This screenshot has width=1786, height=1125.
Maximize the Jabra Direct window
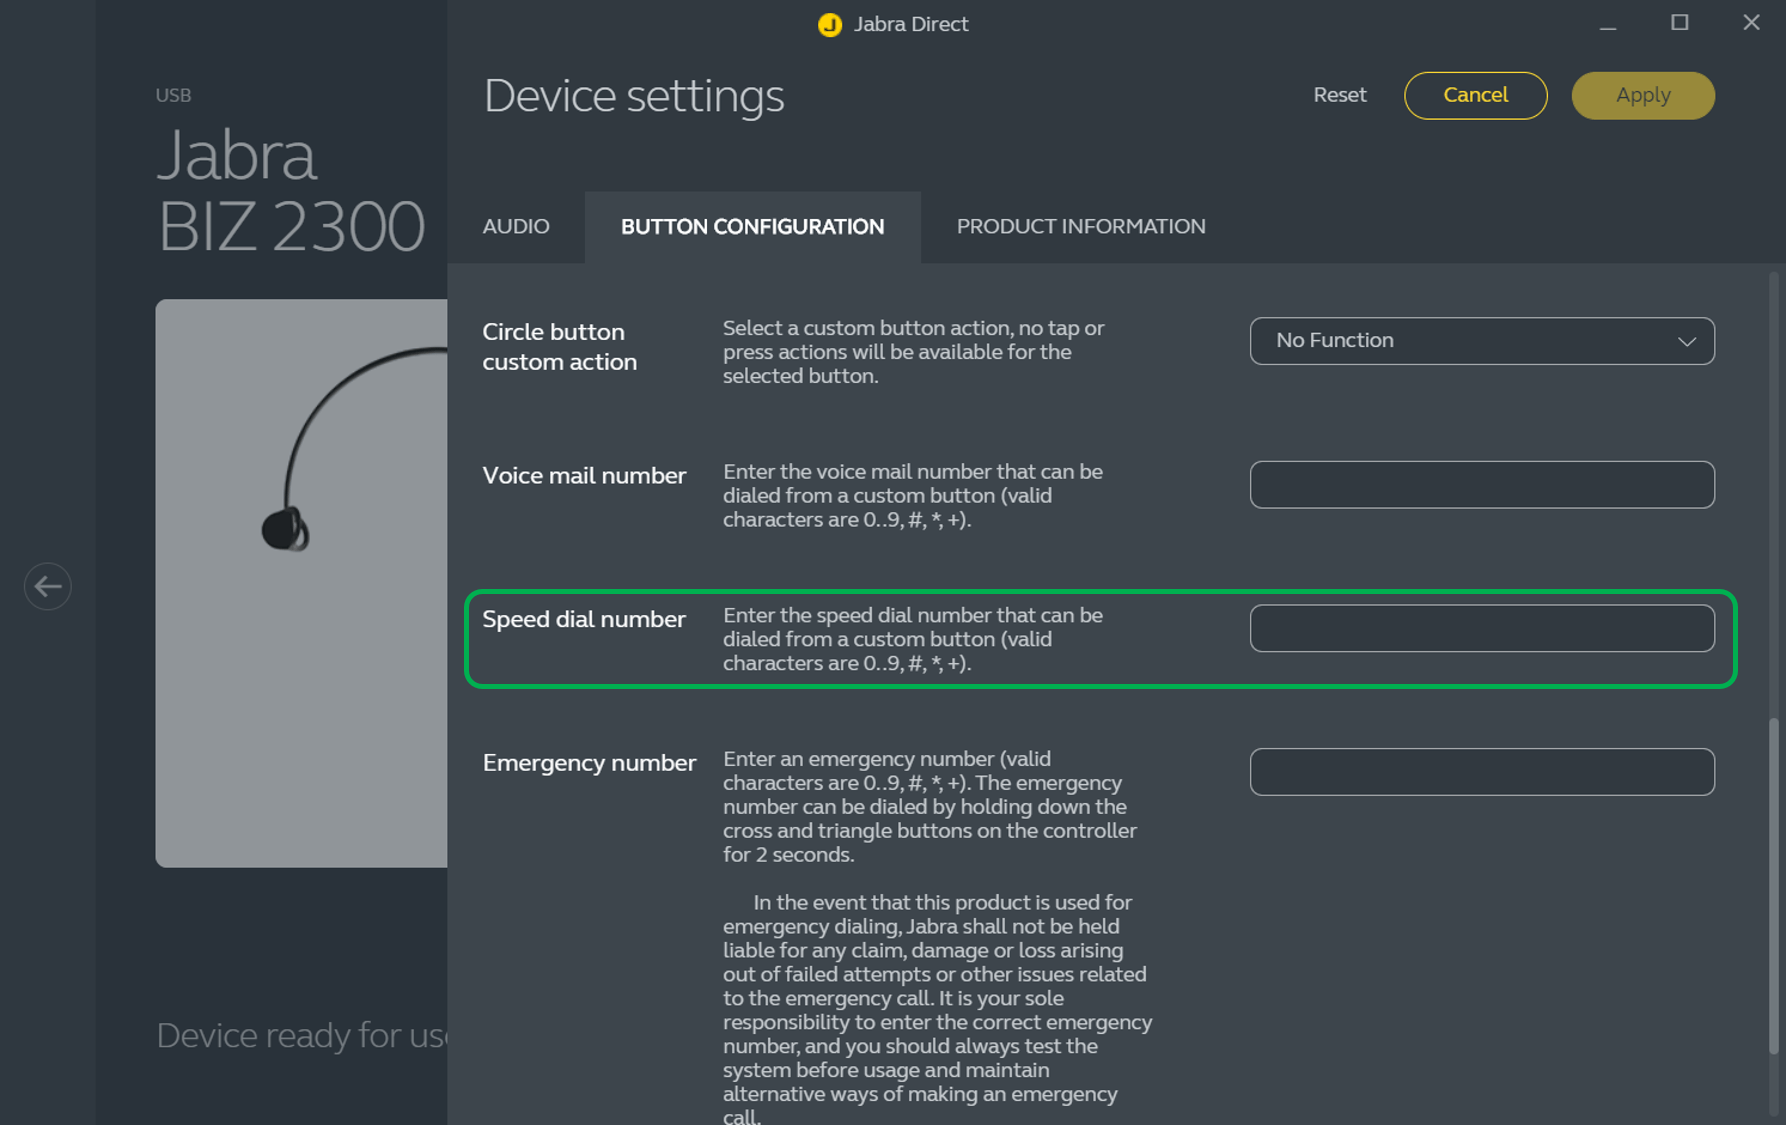pyautogui.click(x=1680, y=23)
